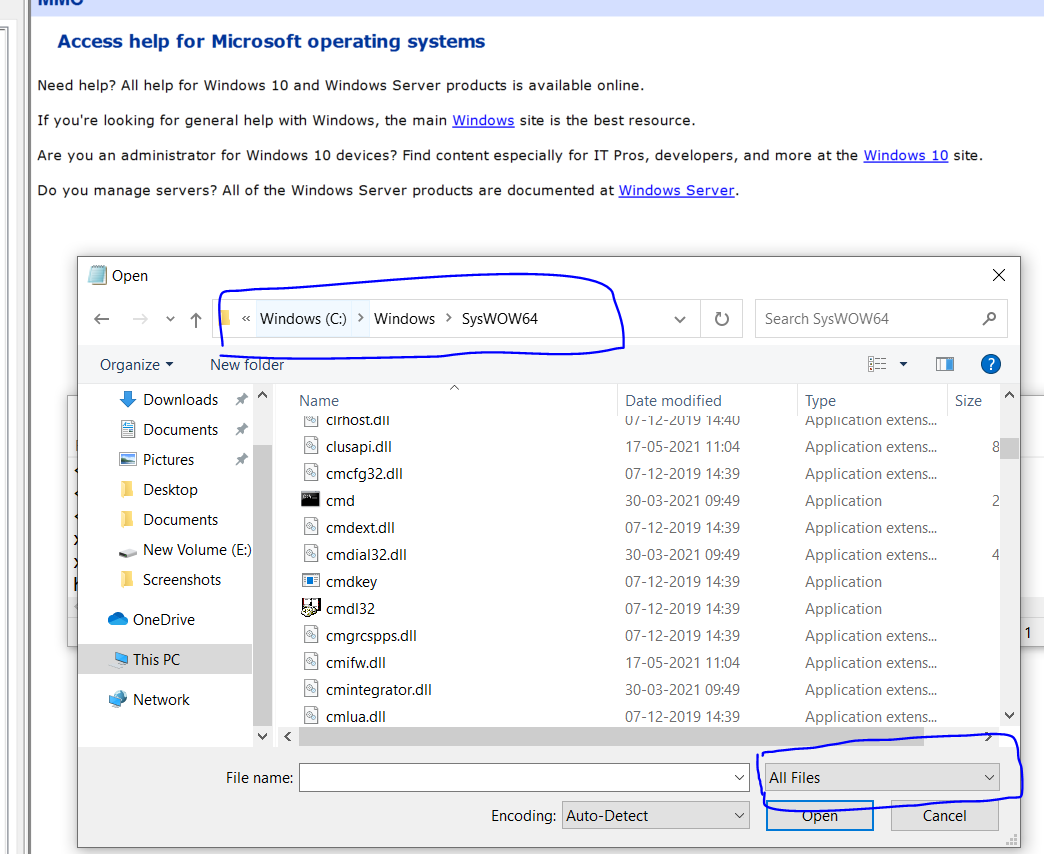
Task: Click the Back arrow in Open dialog
Action: pos(102,319)
